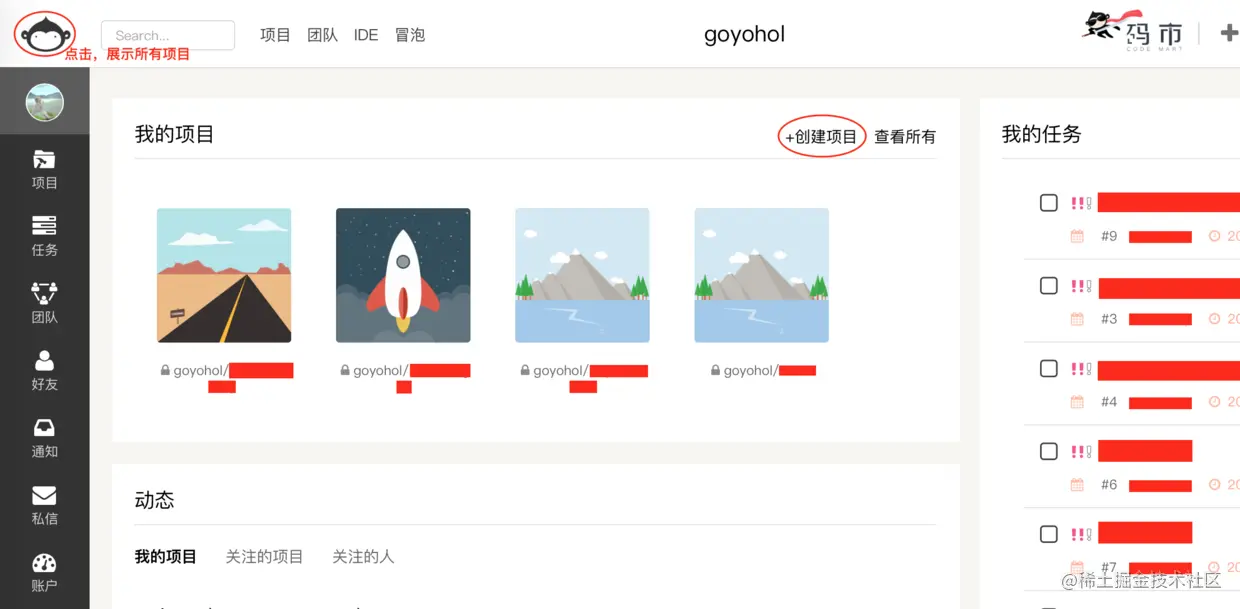1240x609 pixels.
Task: Open the 账户 sidebar icon
Action: click(x=44, y=571)
